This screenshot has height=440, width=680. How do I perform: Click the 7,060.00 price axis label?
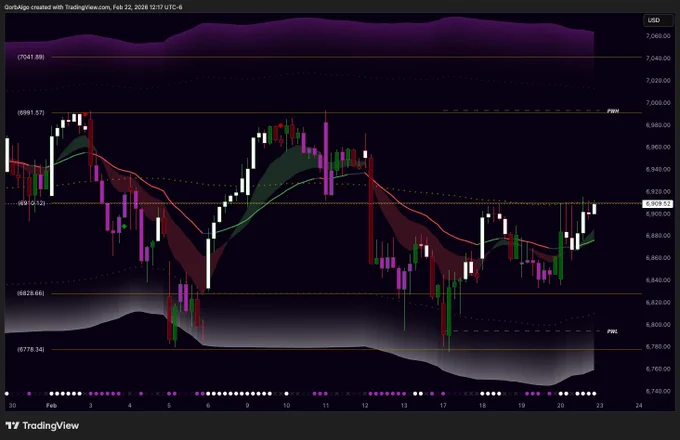(658, 36)
